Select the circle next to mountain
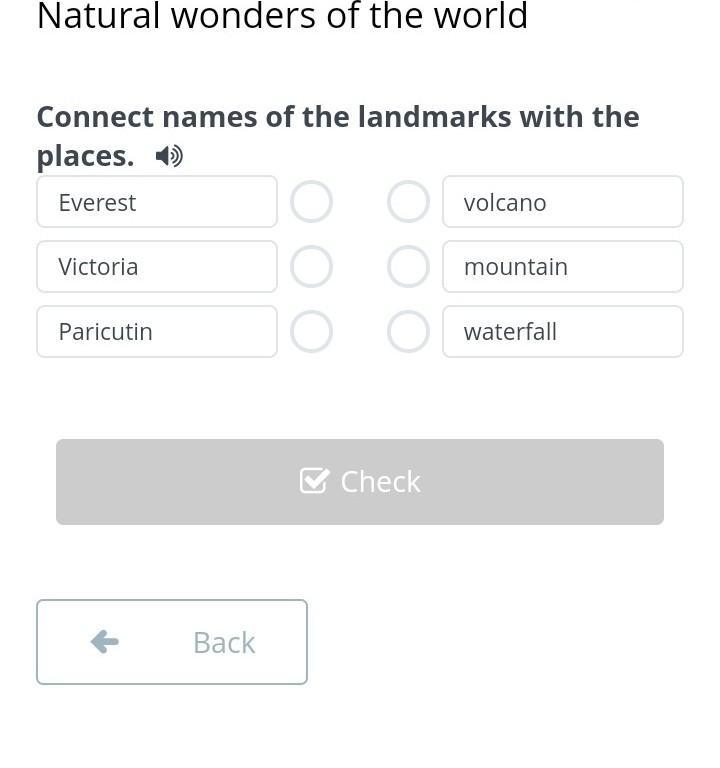The width and height of the screenshot is (720, 768). 408,267
